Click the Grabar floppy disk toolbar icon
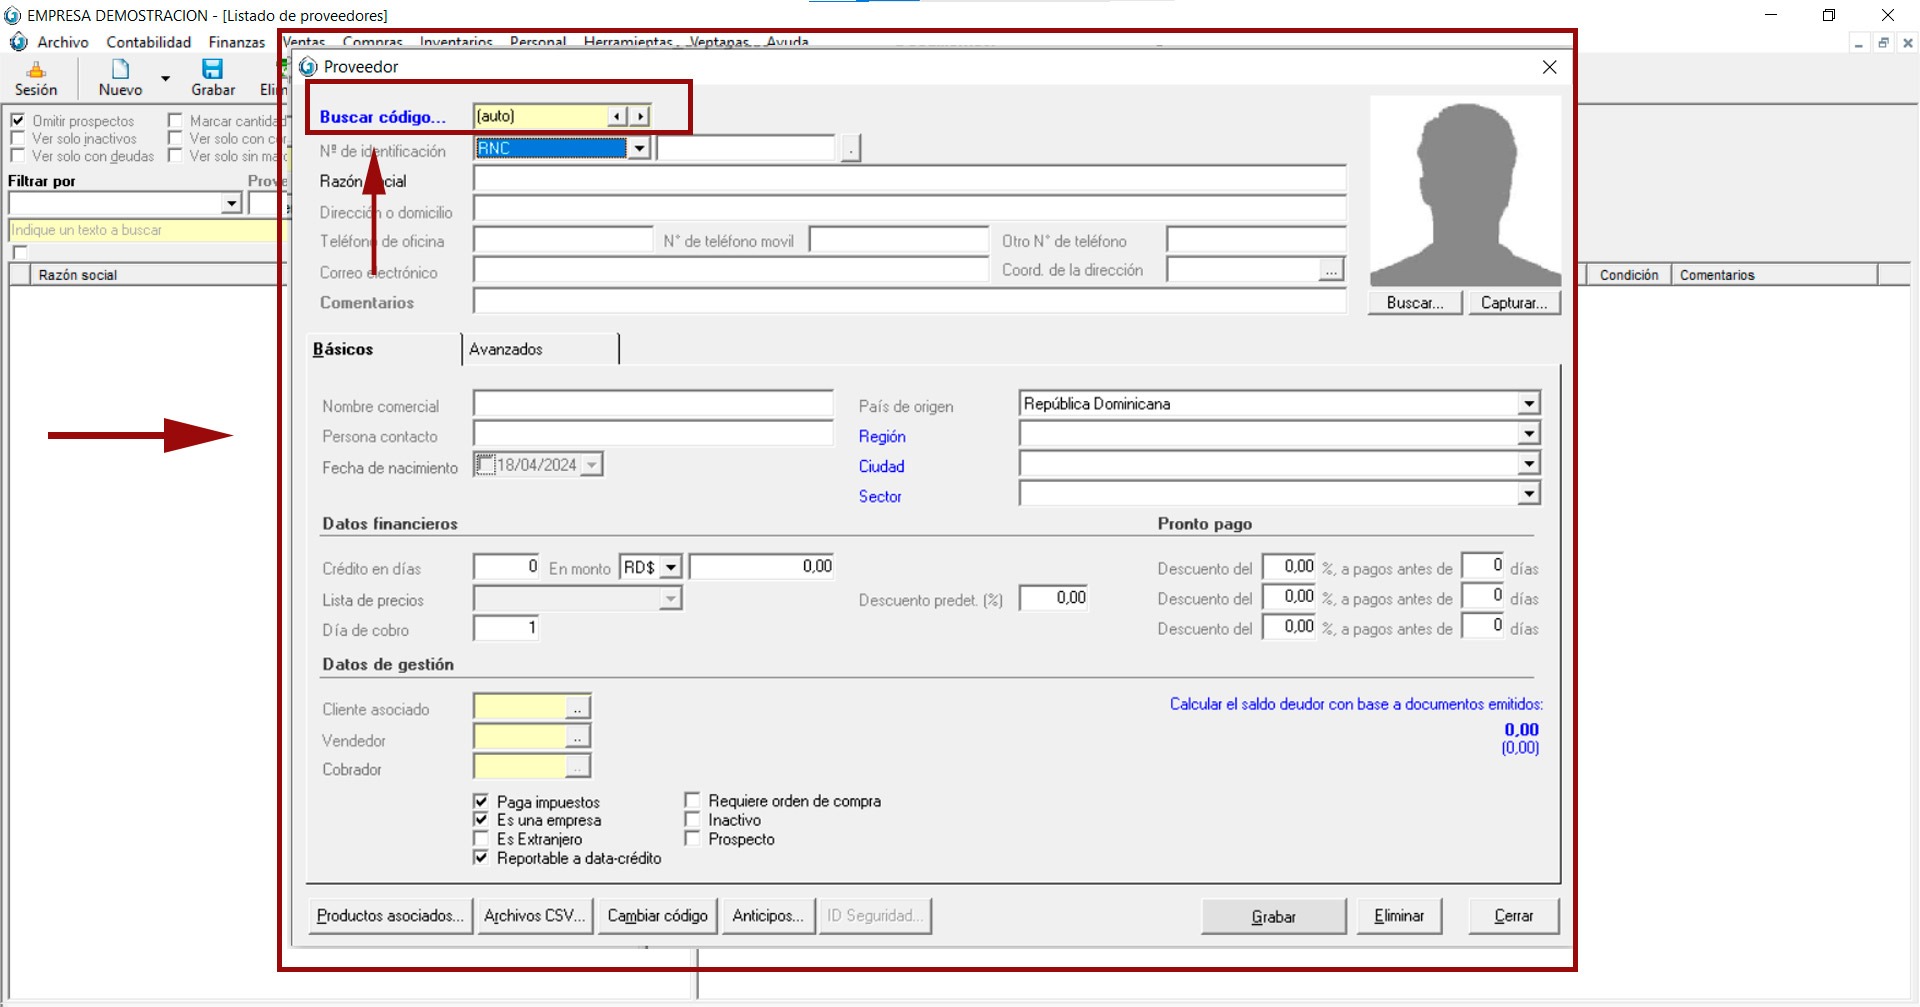 point(212,69)
